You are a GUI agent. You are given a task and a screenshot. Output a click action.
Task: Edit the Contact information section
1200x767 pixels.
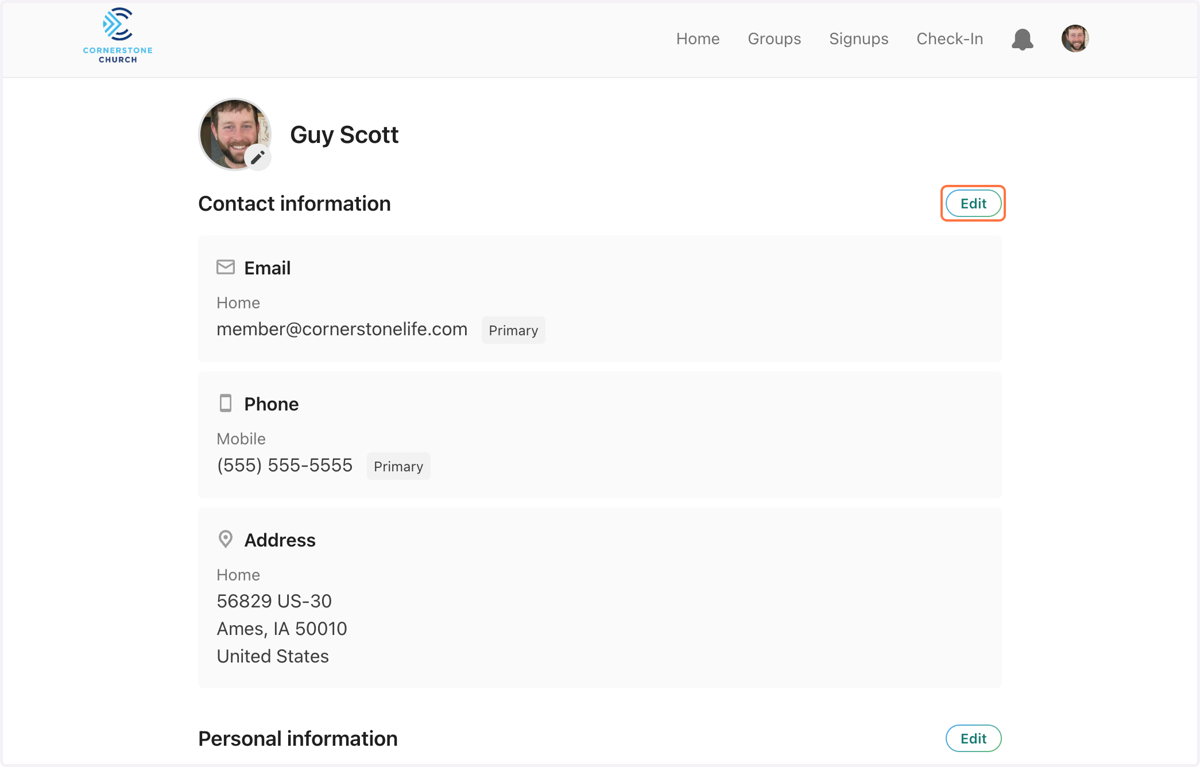[x=973, y=203]
